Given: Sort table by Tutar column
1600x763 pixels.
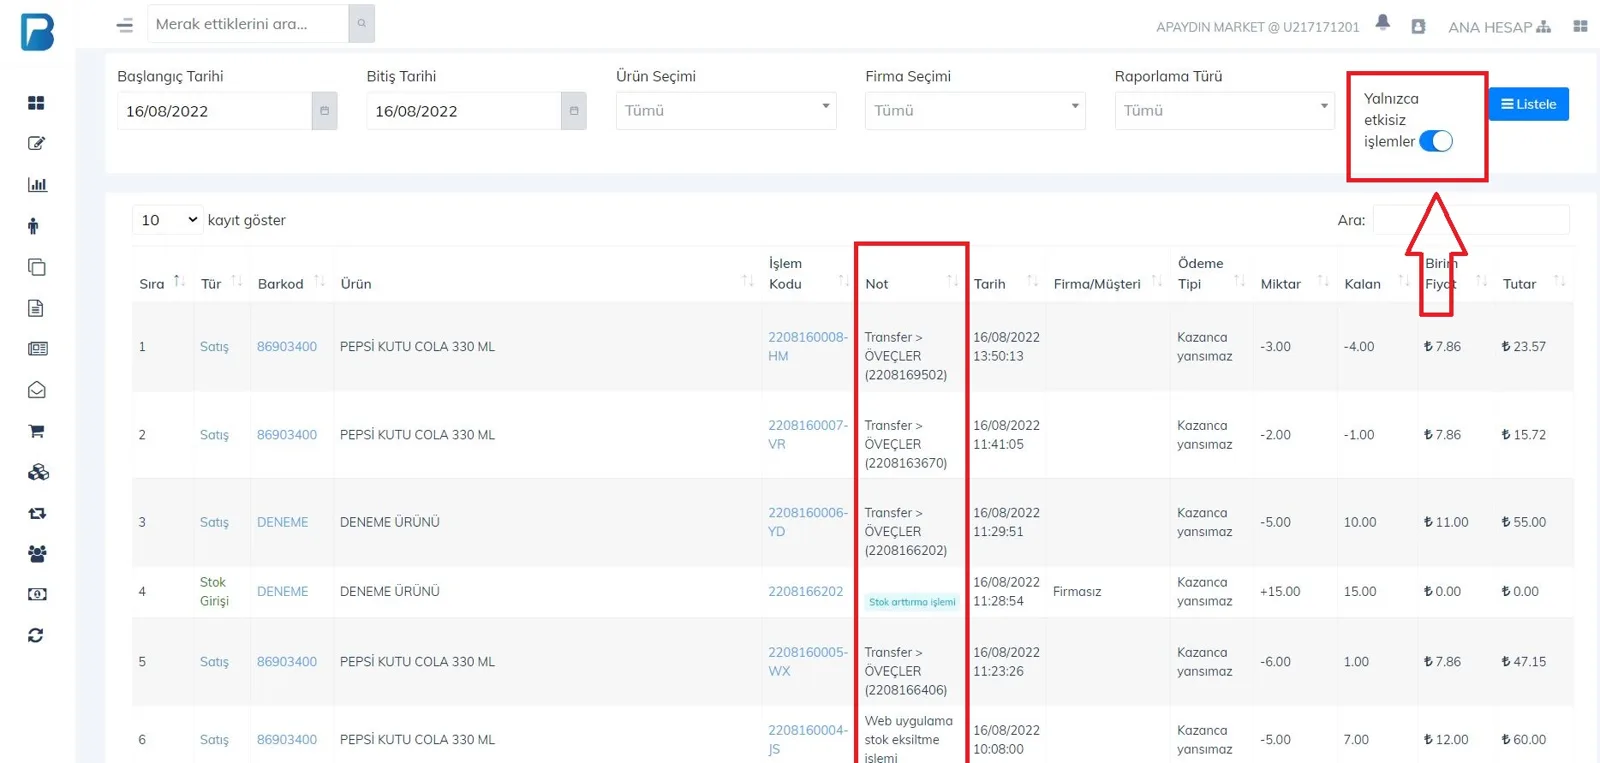Looking at the screenshot, I should tap(1534, 284).
